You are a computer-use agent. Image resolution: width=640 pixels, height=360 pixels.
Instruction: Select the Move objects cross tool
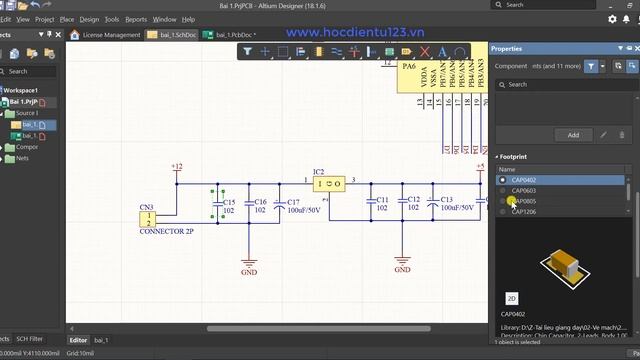[x=265, y=52]
